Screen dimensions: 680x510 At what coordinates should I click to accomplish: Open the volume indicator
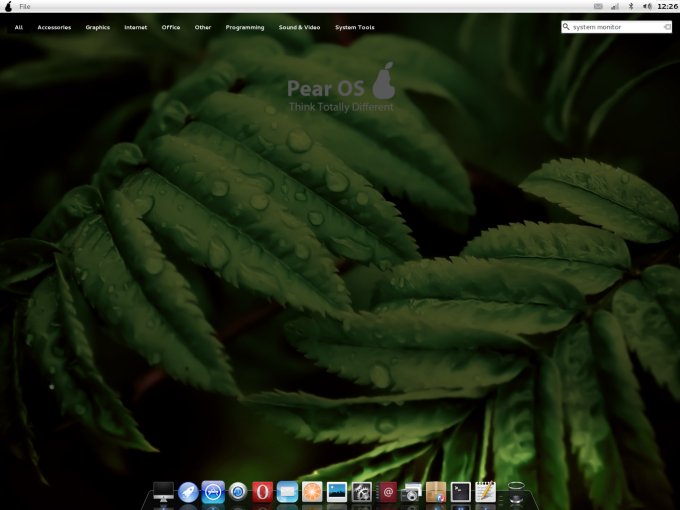[647, 6]
